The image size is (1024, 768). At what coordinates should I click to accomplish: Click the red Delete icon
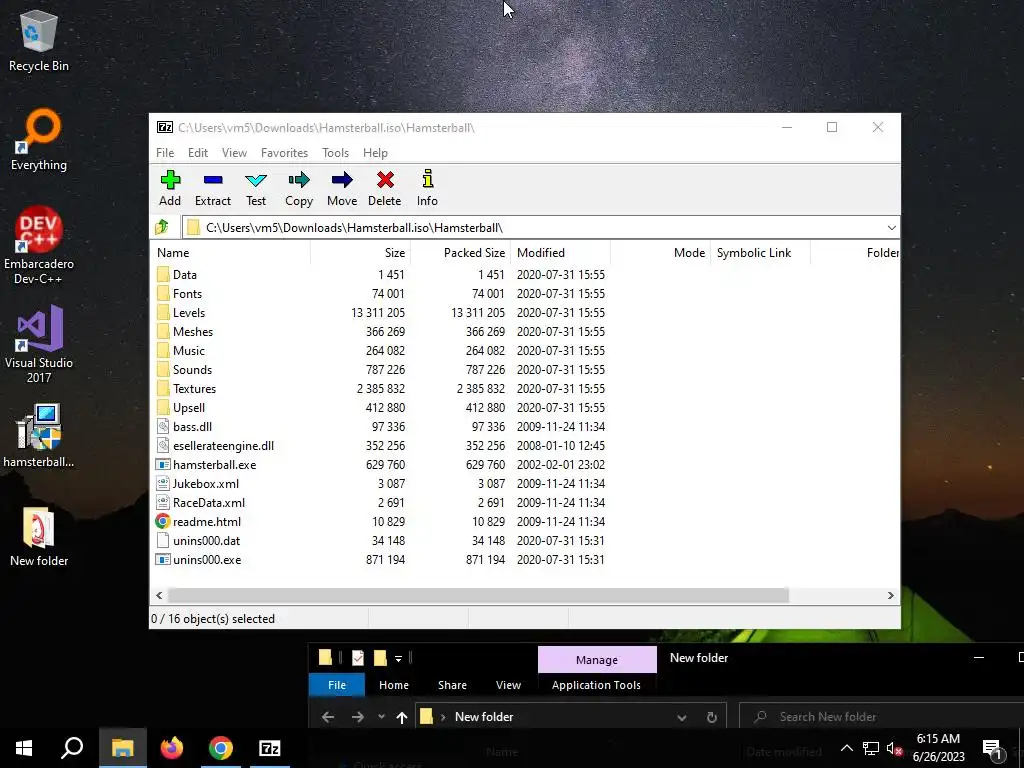coord(385,180)
